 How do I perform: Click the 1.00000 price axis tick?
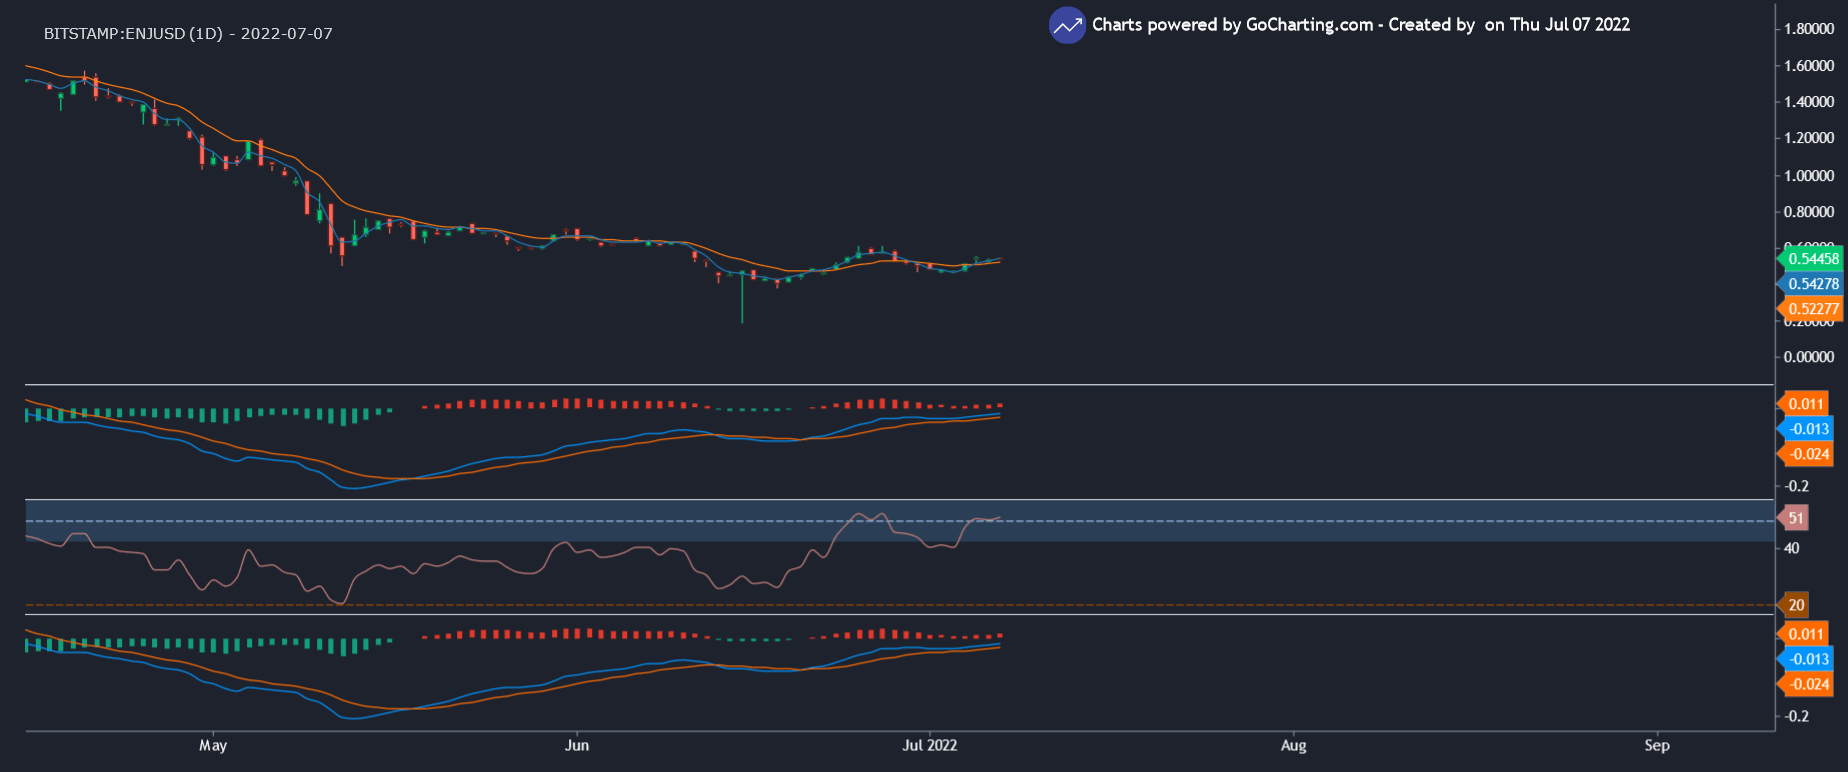pos(1809,176)
